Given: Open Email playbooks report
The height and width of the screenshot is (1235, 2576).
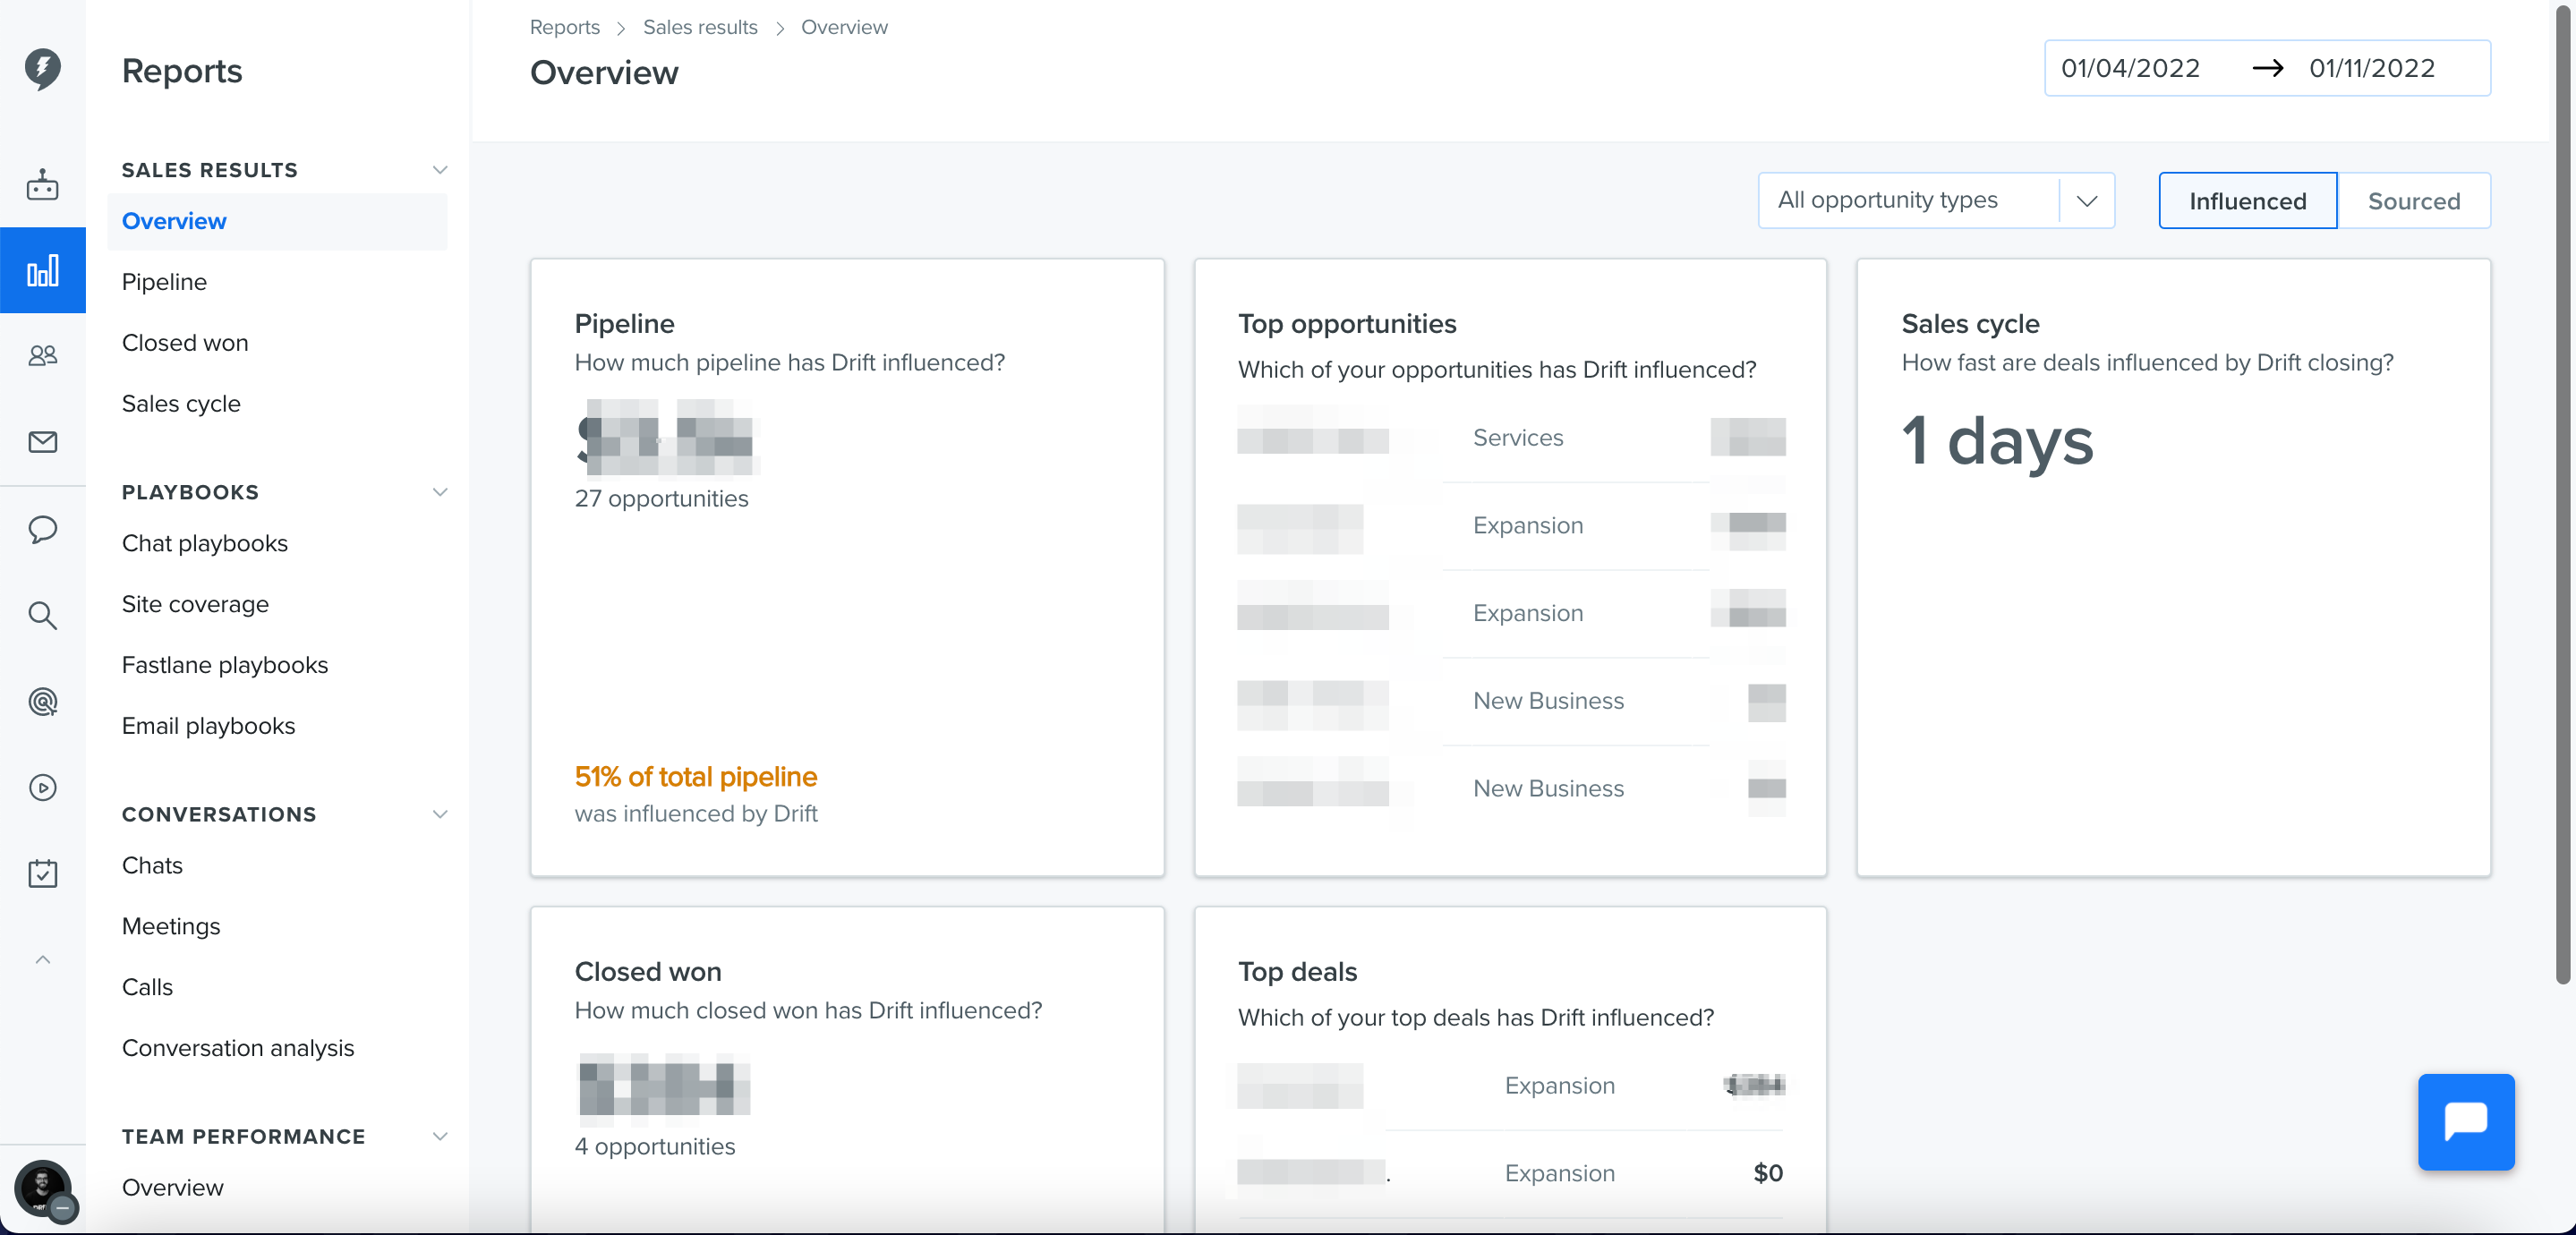Looking at the screenshot, I should [x=208, y=726].
